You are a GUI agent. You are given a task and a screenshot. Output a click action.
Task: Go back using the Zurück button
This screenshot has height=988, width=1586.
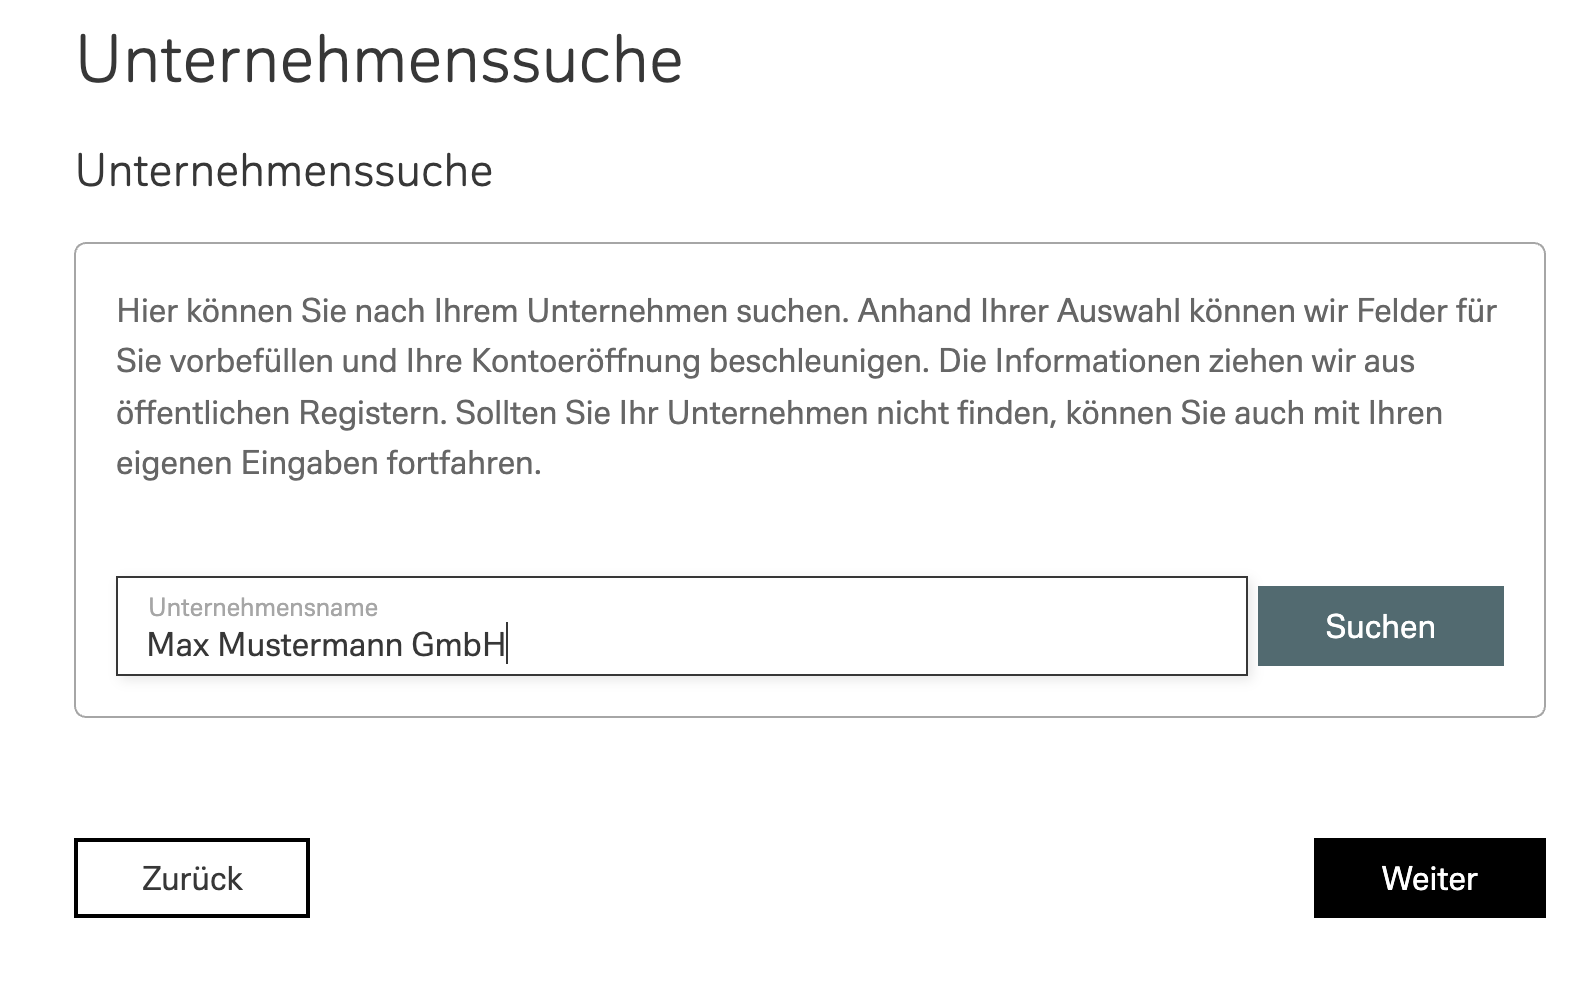pos(192,878)
